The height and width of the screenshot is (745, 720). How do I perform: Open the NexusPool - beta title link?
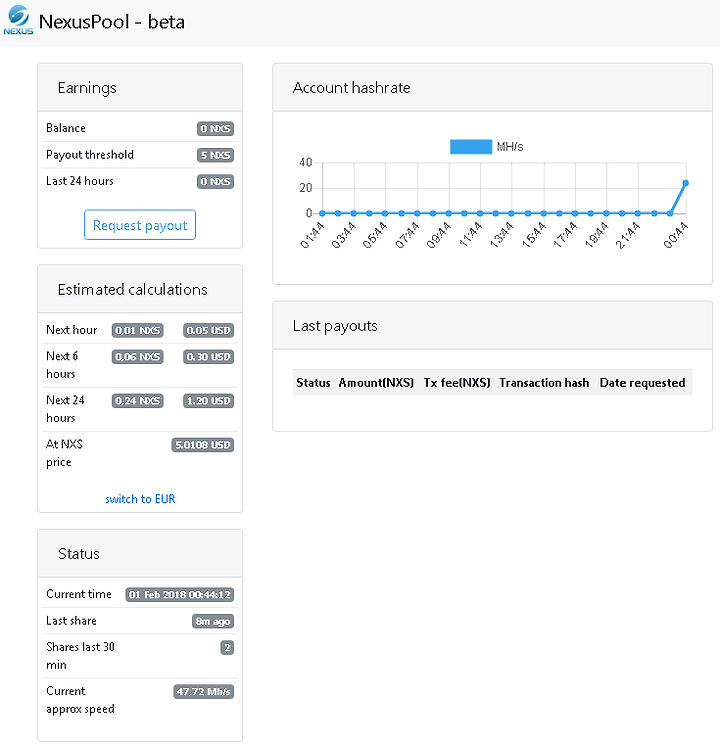point(112,22)
